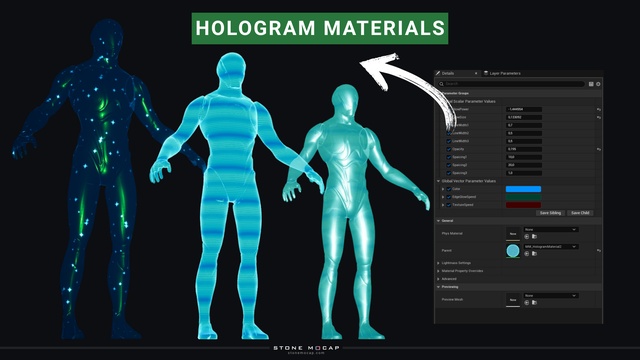Click use-selected arrow under Phys Material

click(527, 236)
